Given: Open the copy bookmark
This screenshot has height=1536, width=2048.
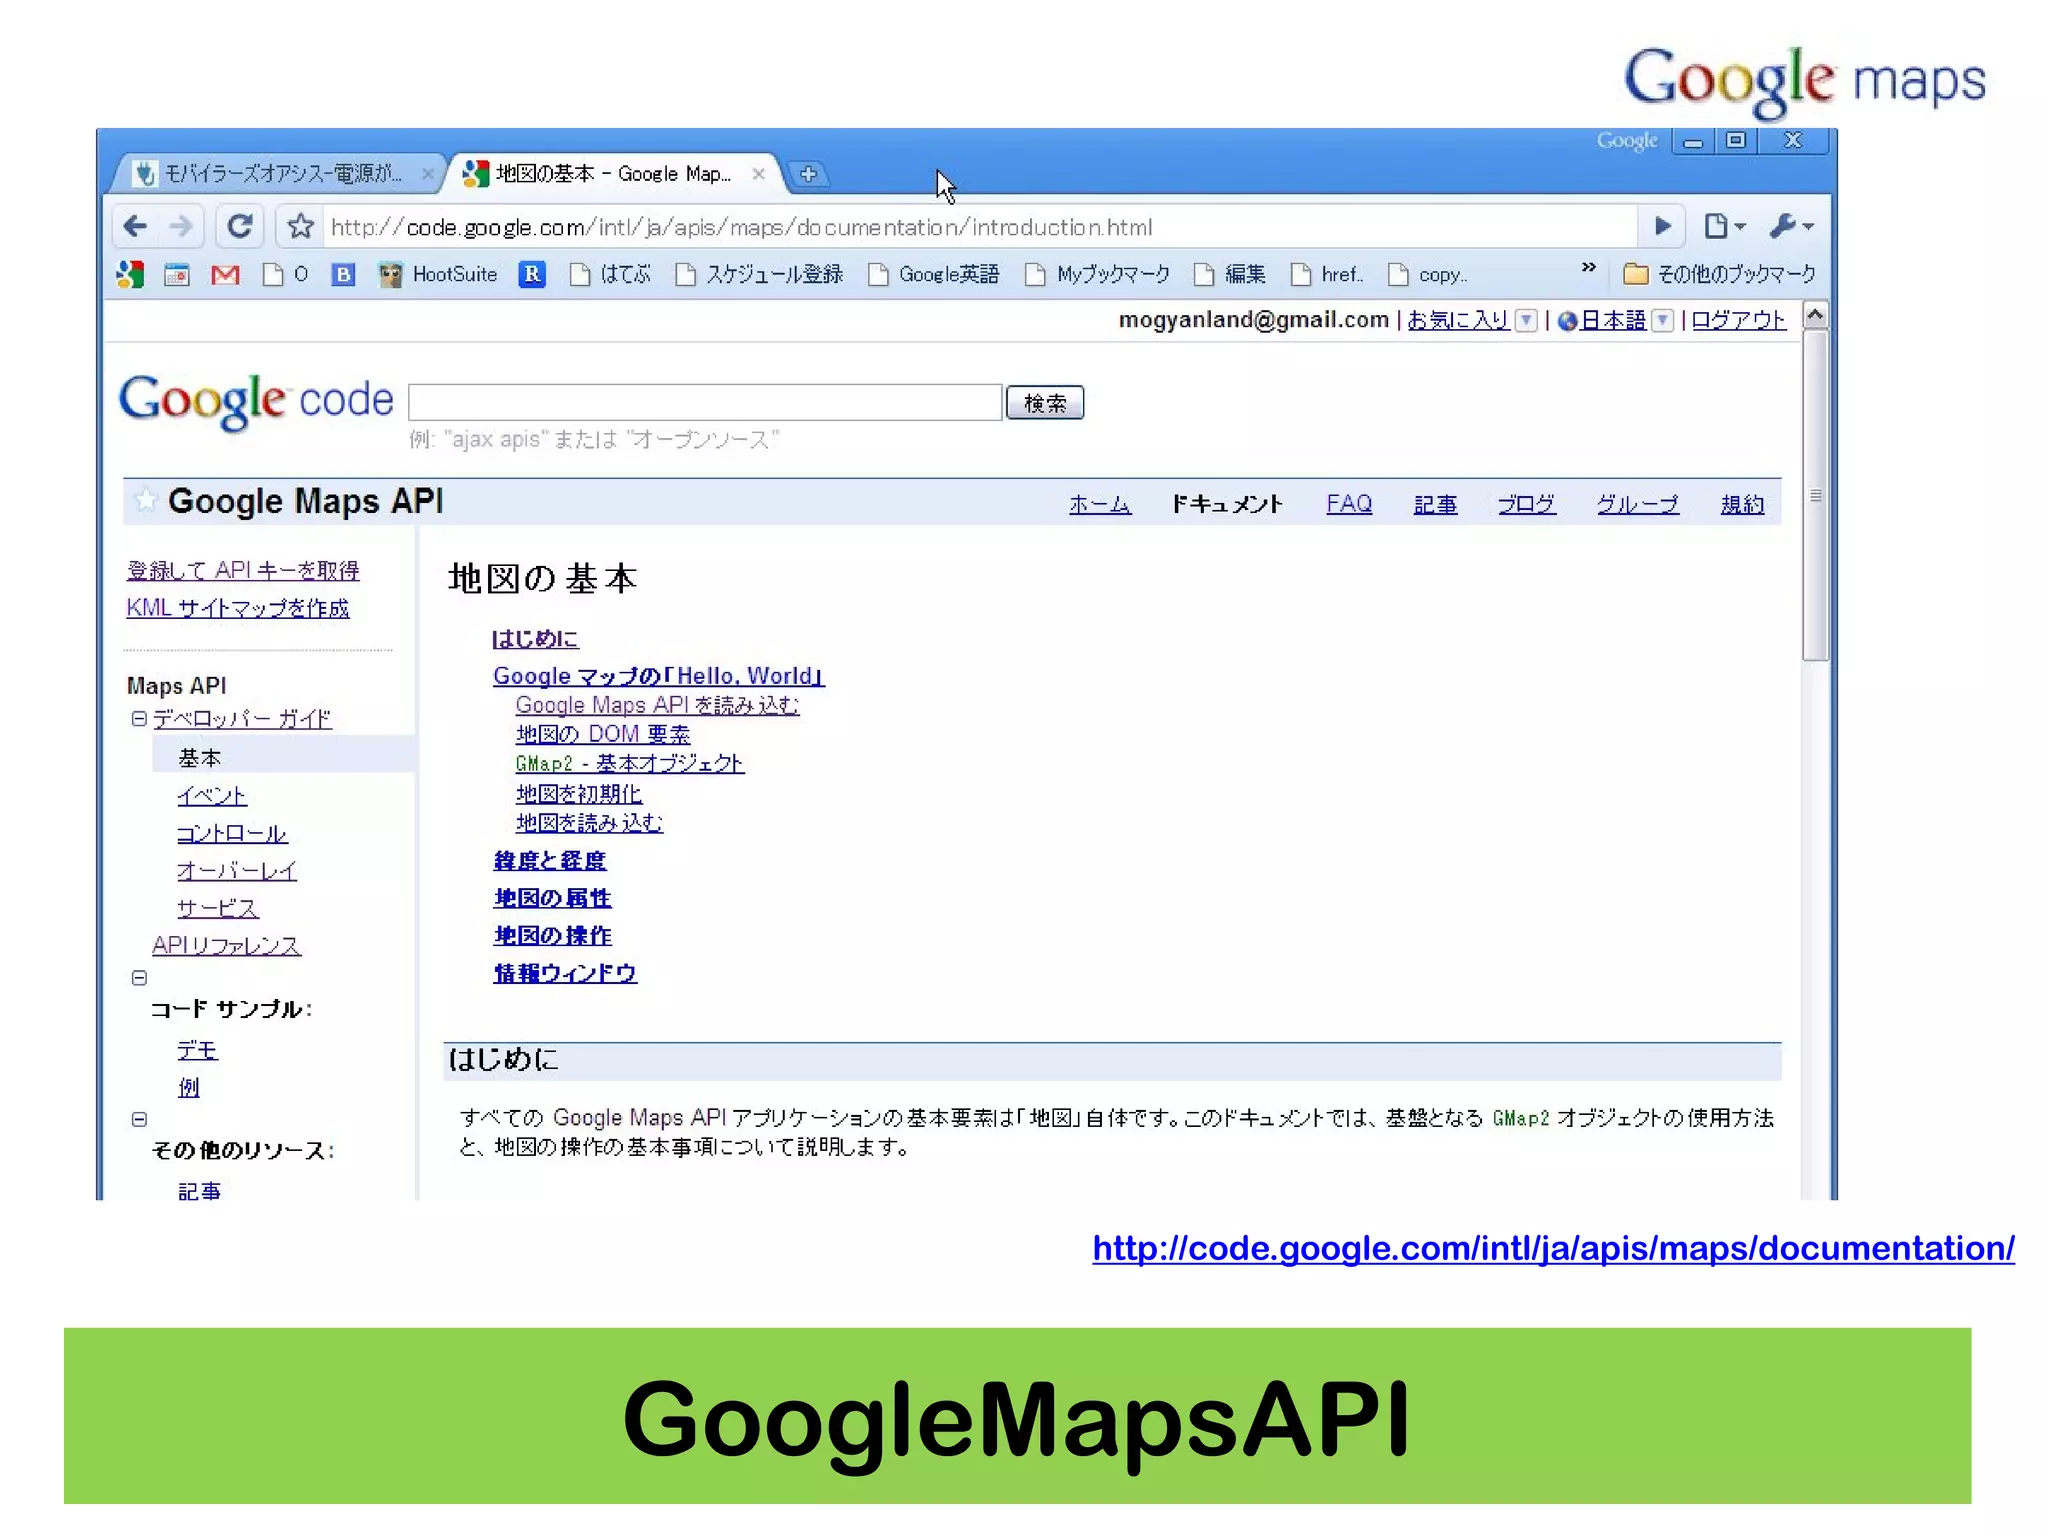Looking at the screenshot, I should click(x=1427, y=274).
